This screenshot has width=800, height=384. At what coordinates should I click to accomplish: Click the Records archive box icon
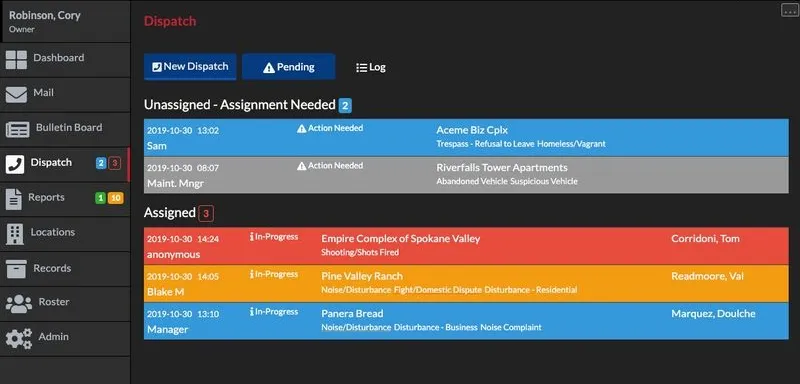tap(16, 269)
